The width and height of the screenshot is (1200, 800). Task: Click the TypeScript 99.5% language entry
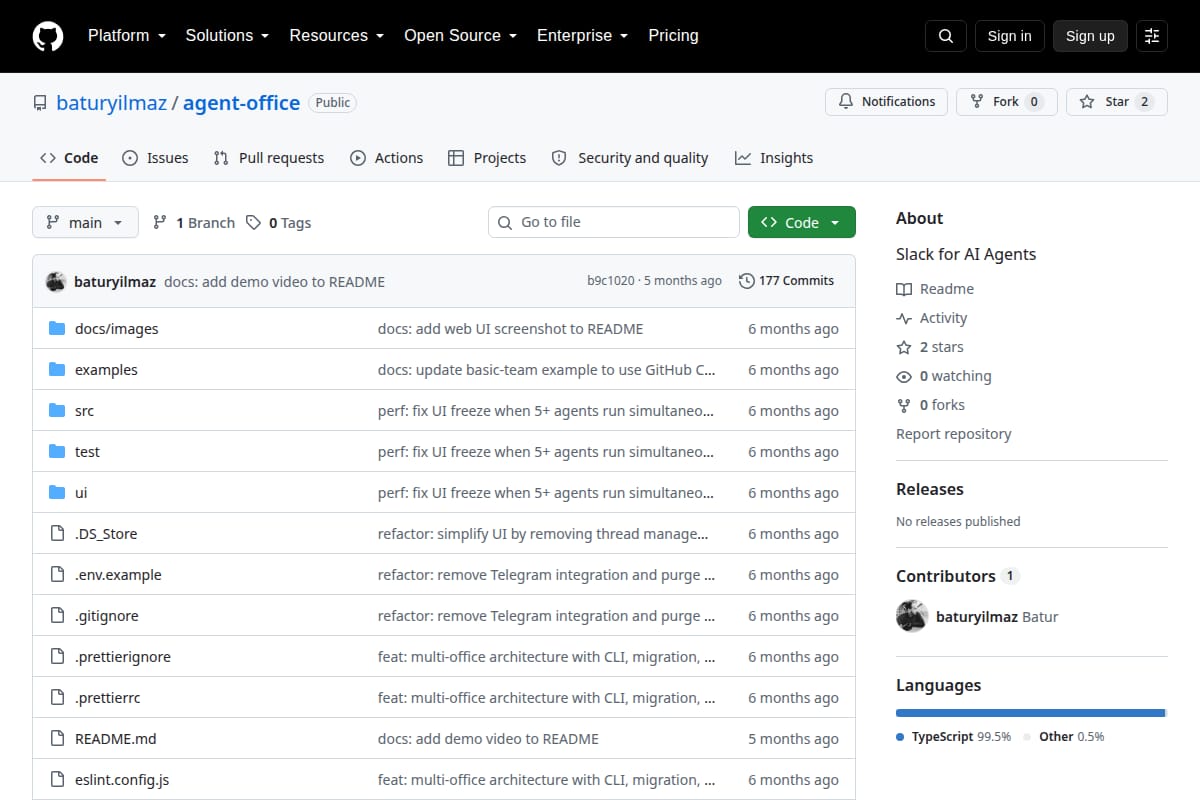point(954,737)
